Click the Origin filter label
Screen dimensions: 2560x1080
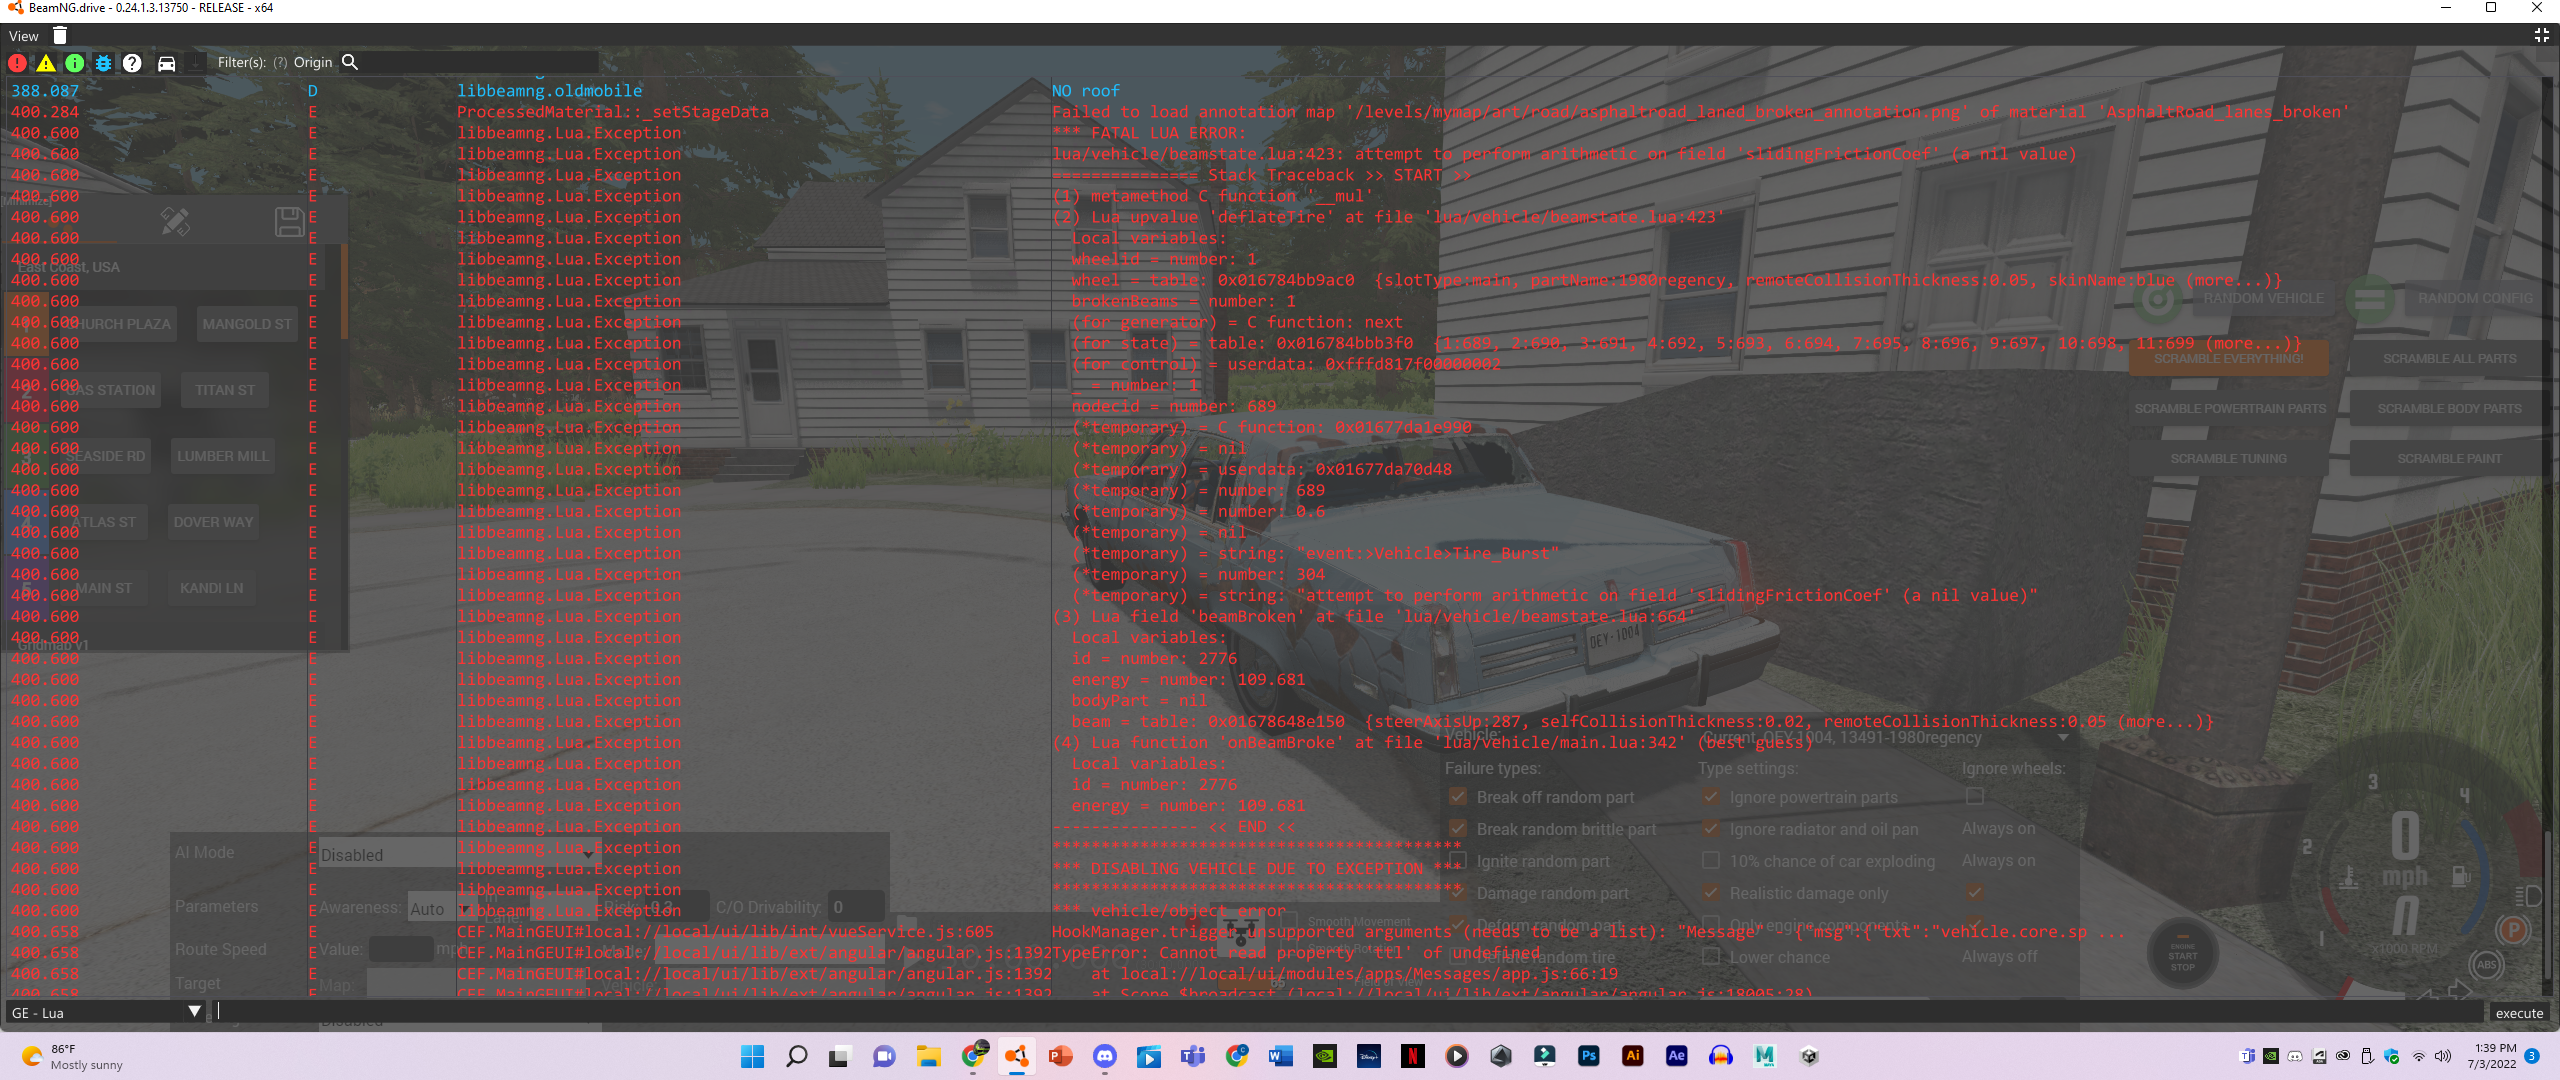coord(313,62)
